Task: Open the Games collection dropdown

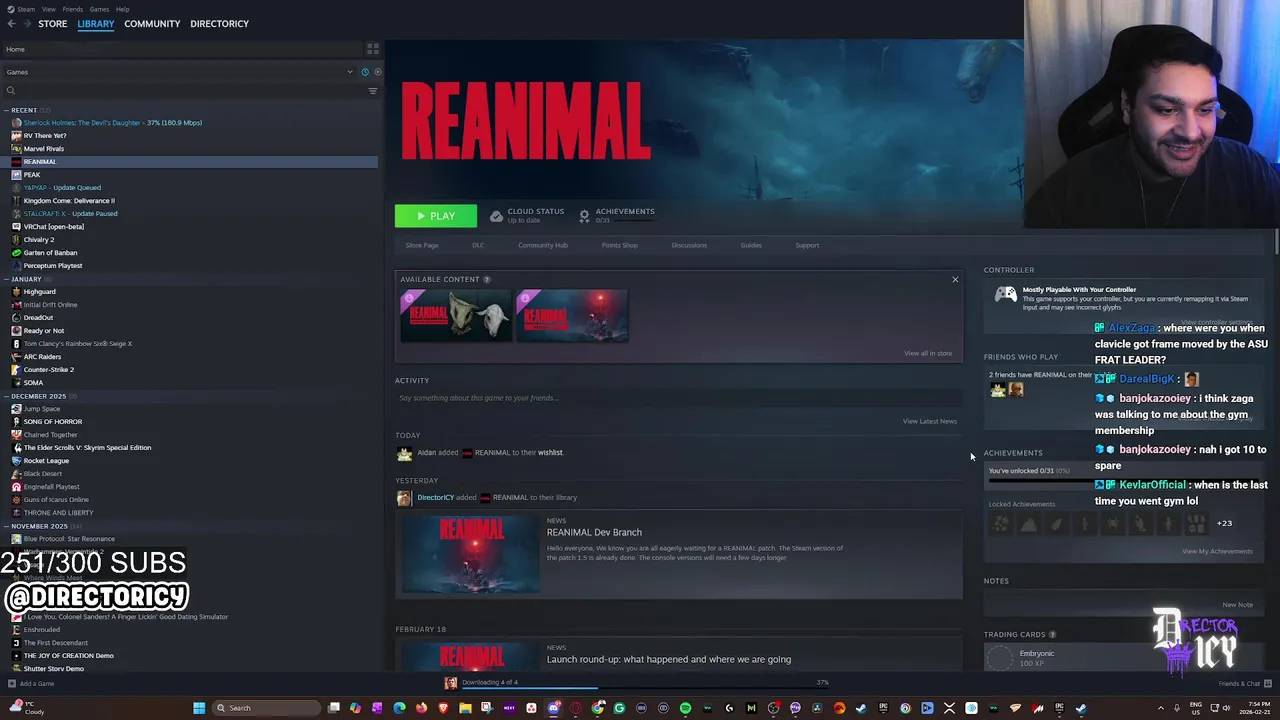Action: click(x=179, y=72)
